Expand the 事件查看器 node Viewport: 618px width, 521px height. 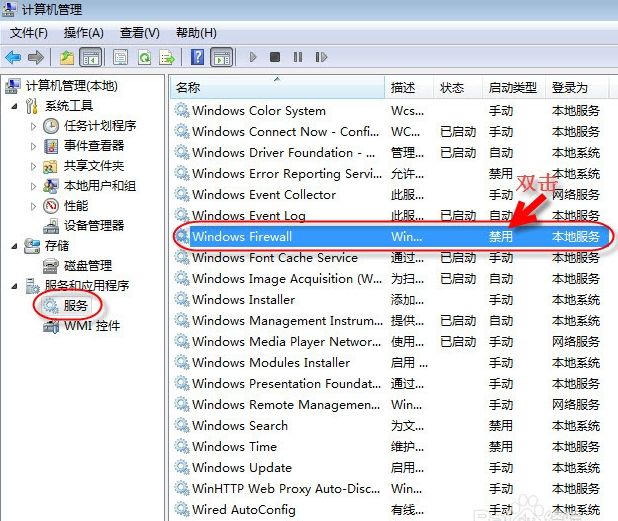click(34, 146)
